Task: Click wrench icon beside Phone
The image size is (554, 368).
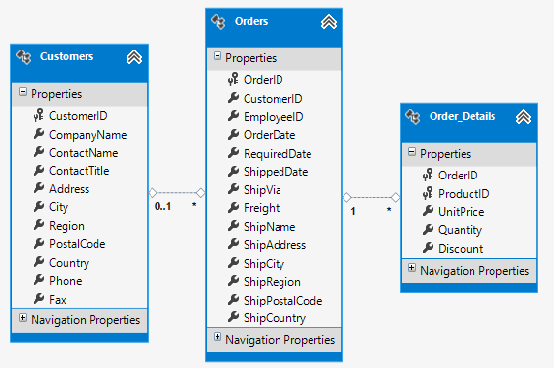Action: 39,280
